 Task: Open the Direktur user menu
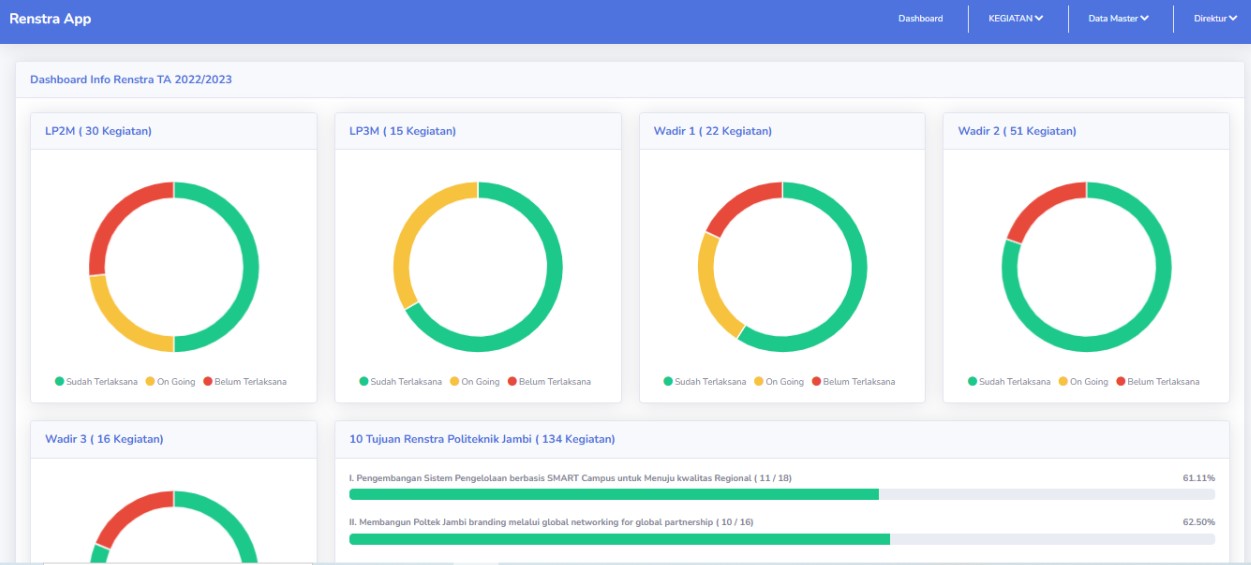(1215, 18)
